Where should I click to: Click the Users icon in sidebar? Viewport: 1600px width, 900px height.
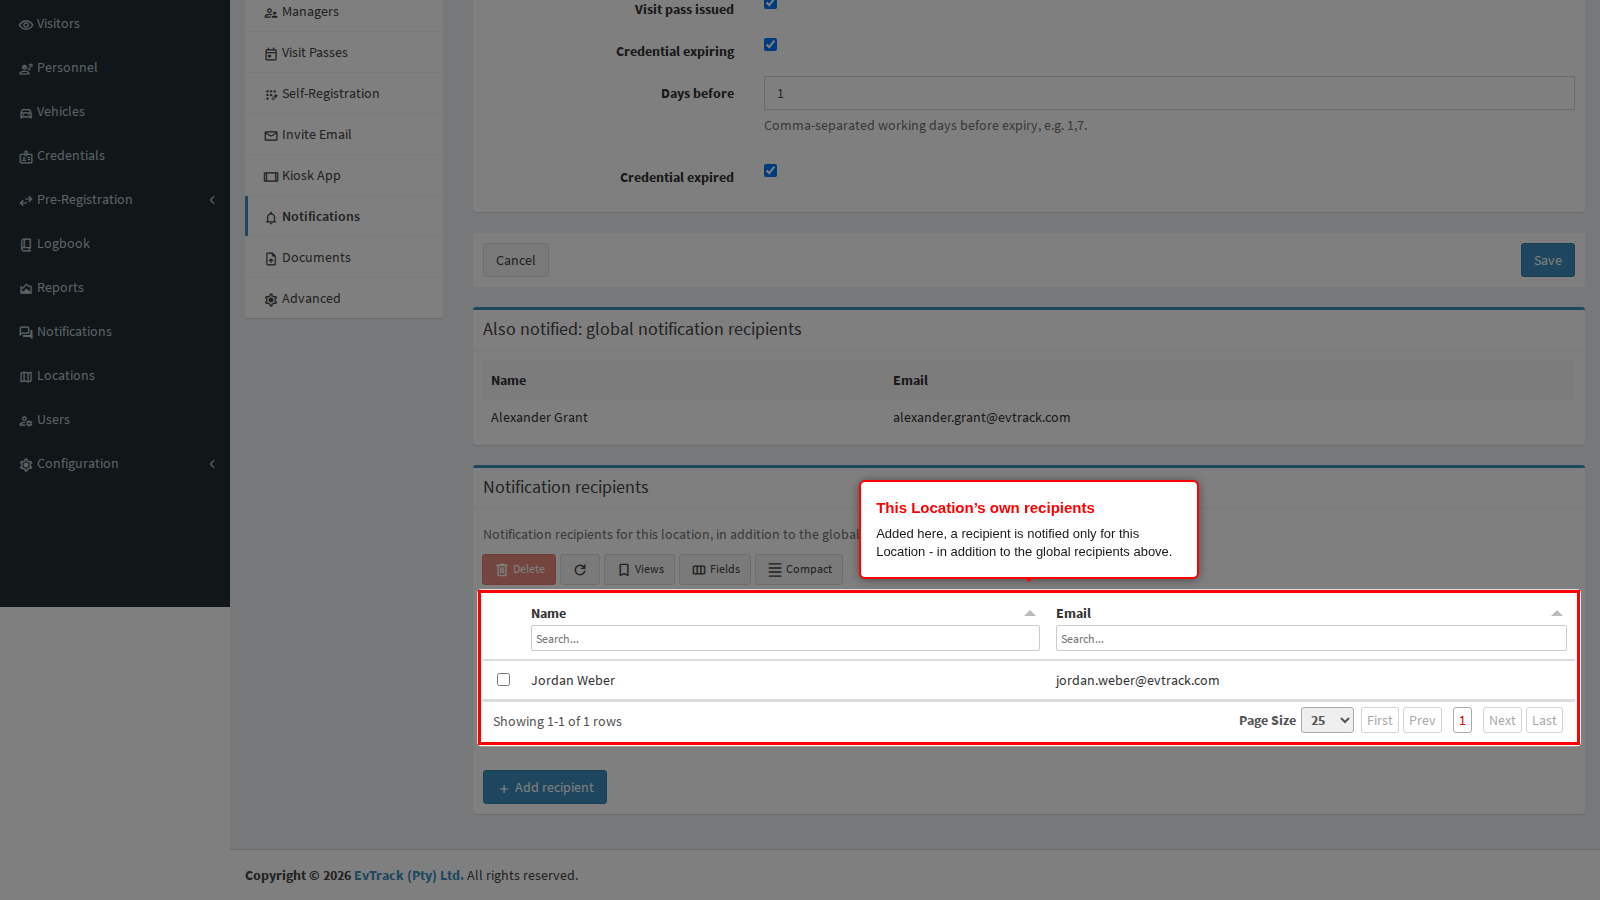coord(26,421)
